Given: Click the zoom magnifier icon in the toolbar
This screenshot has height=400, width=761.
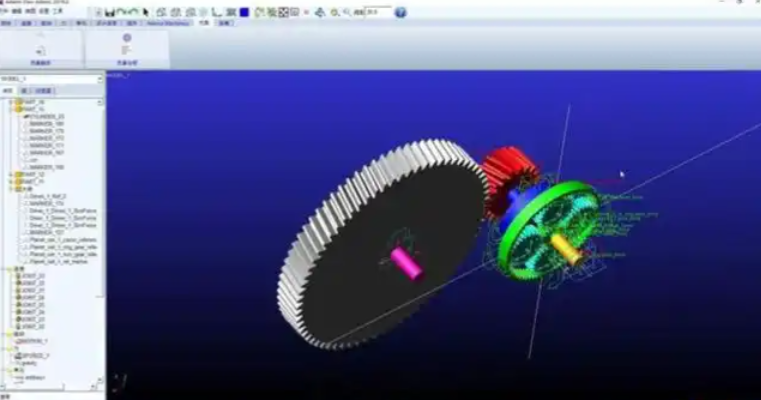Looking at the screenshot, I should coord(344,12).
